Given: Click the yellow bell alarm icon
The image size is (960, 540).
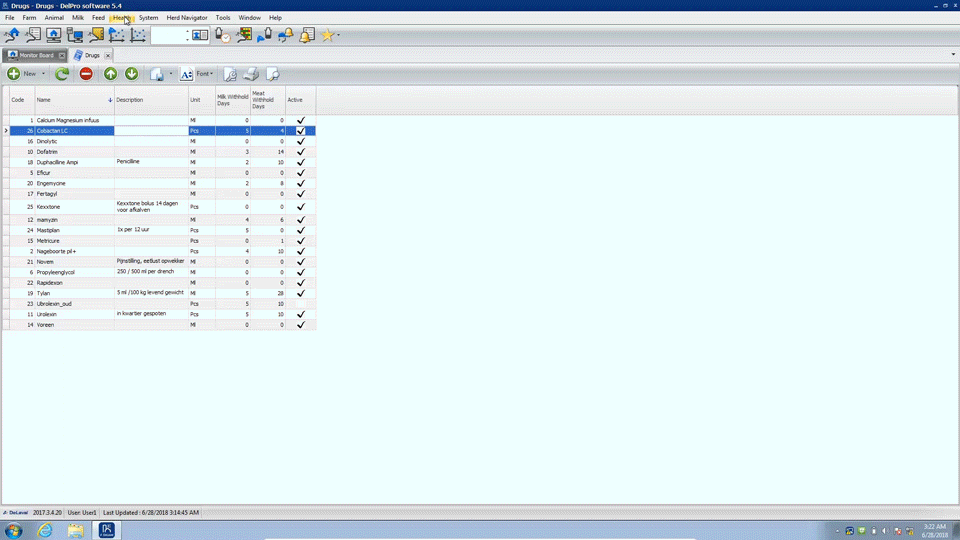Looking at the screenshot, I should coord(307,35).
